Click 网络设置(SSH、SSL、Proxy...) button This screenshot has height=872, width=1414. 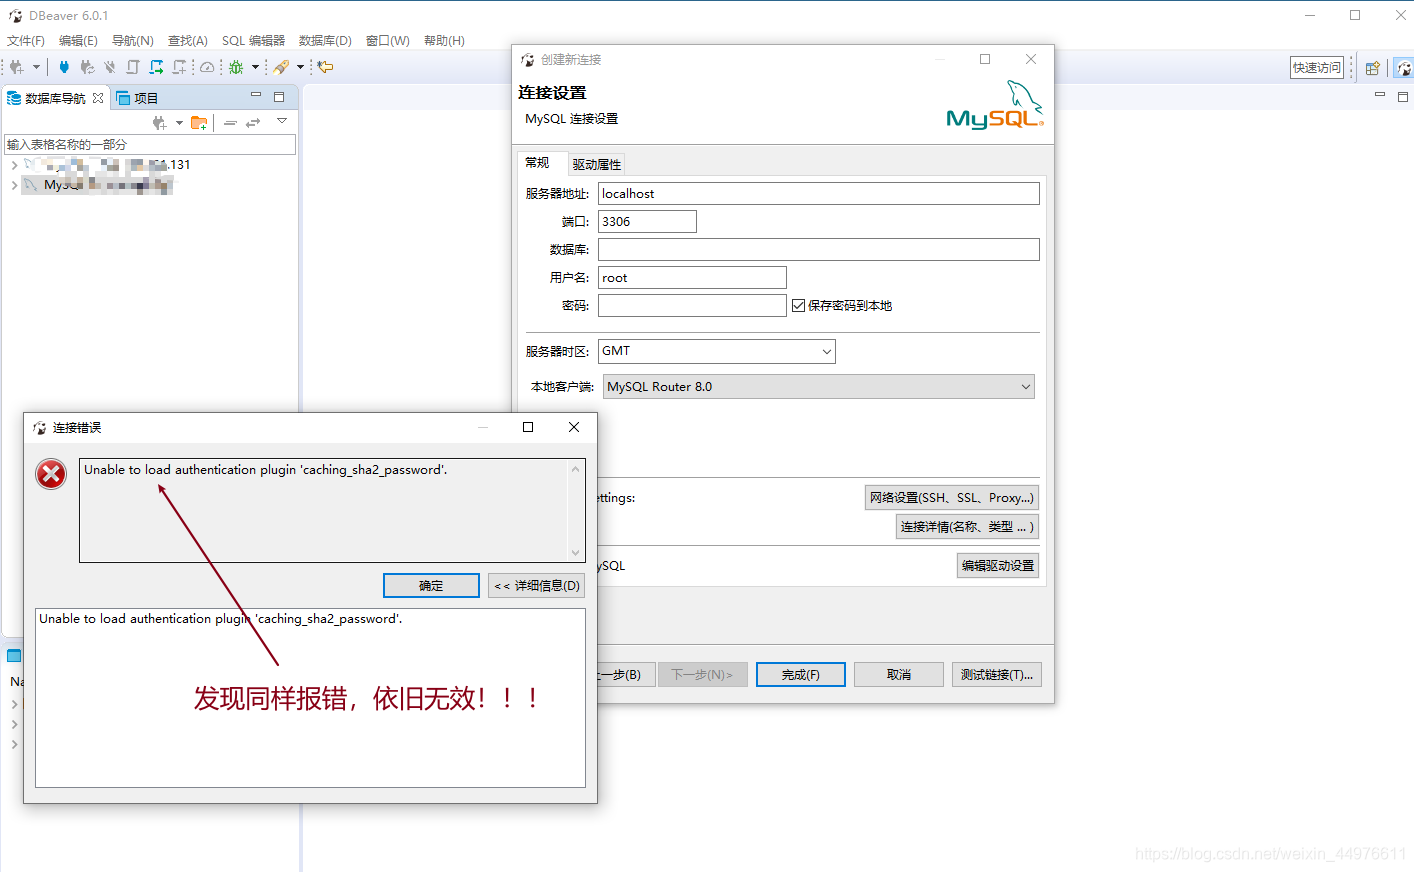click(x=952, y=498)
